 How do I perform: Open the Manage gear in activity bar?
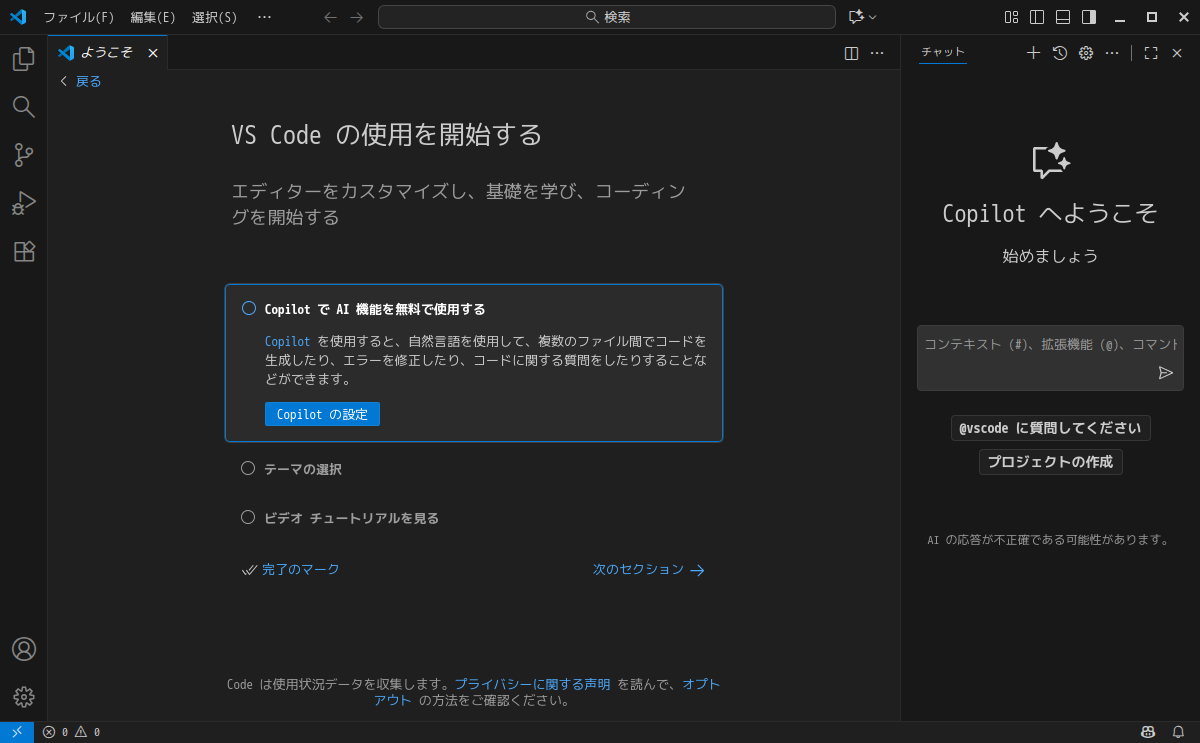pyautogui.click(x=23, y=697)
